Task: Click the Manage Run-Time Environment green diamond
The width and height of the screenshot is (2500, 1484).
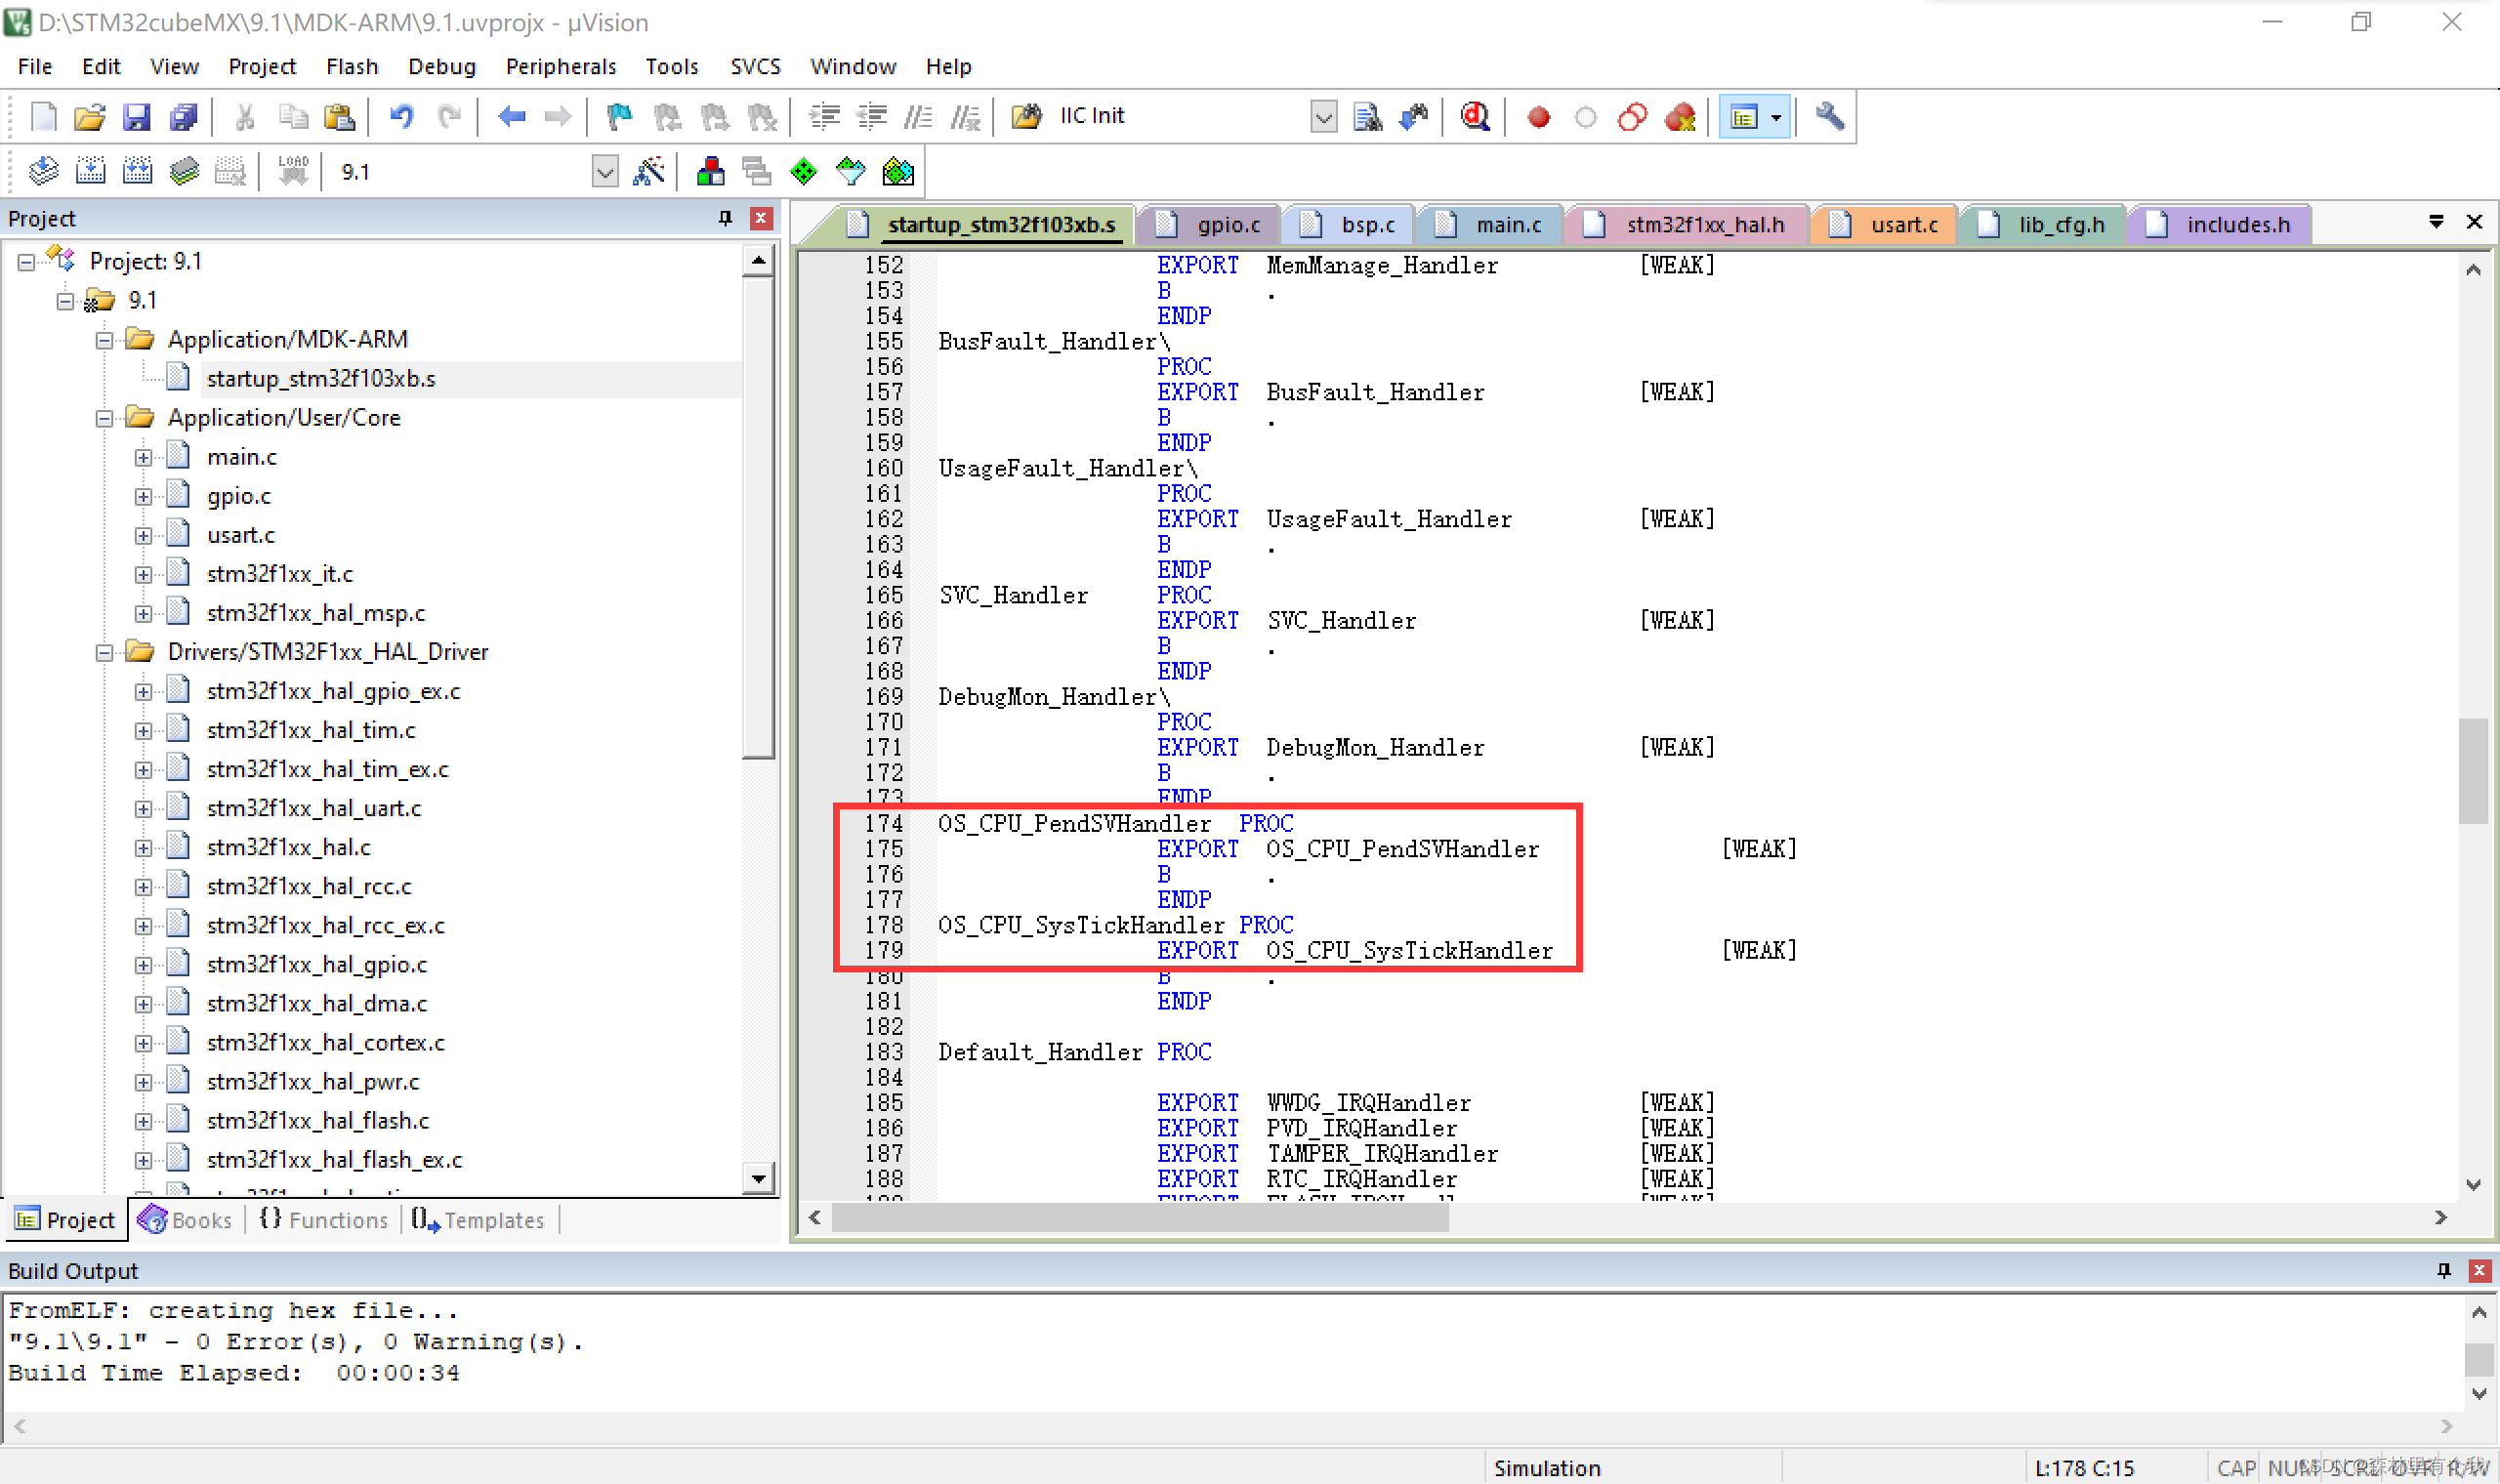Action: [803, 171]
